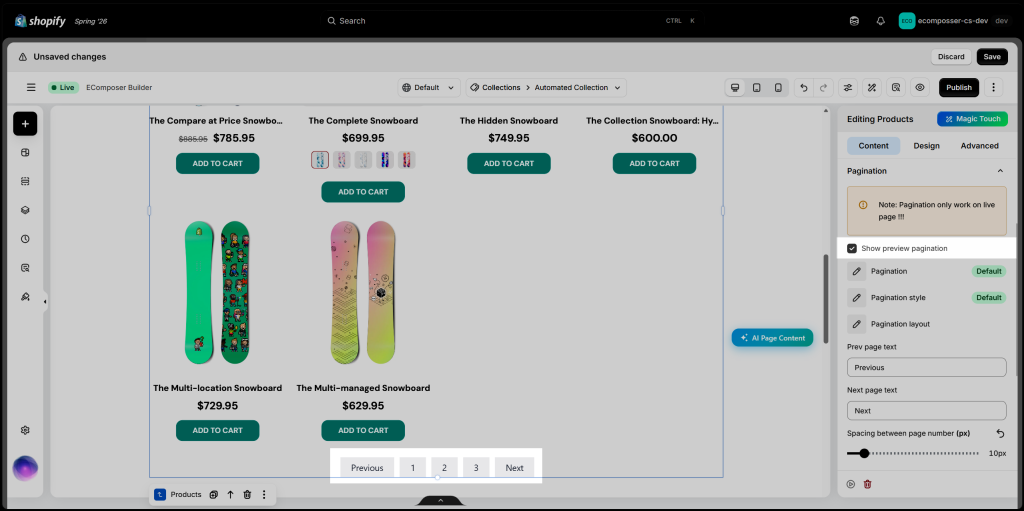Reset spacing between page number value
Screen dimensions: 1024x511
pos(1000,433)
